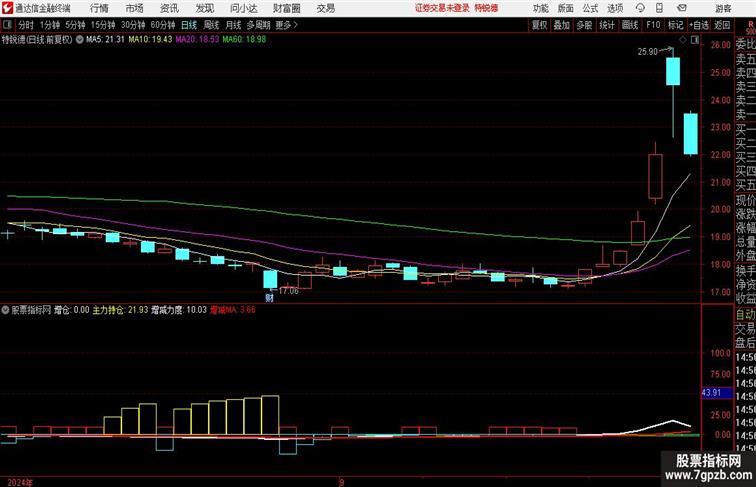The image size is (756, 487).
Task: Switch to 5分钟 period tab
Action: coord(75,25)
